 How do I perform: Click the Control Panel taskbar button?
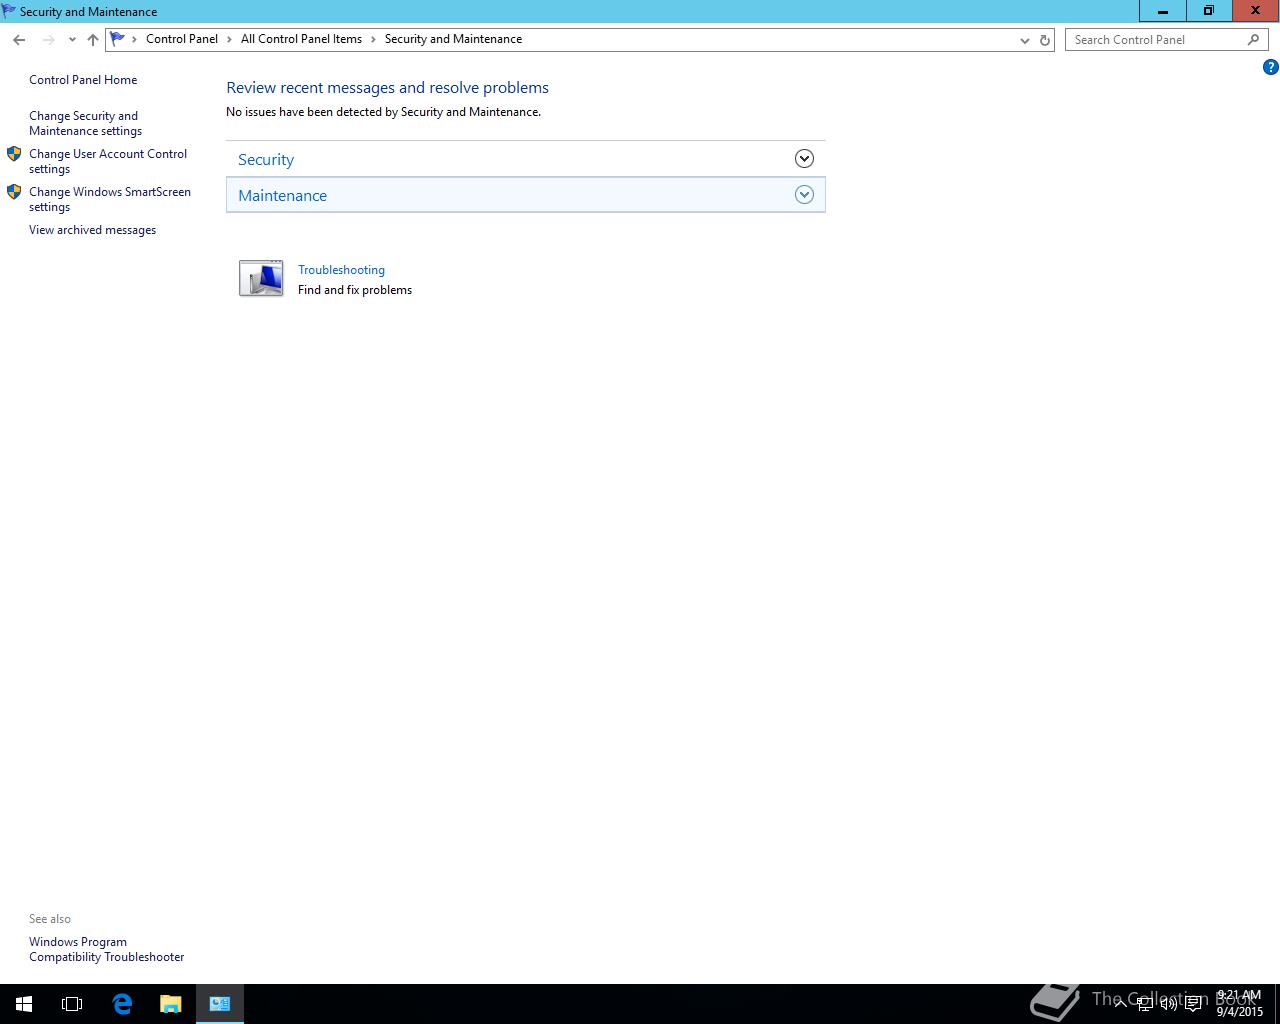coord(220,1004)
